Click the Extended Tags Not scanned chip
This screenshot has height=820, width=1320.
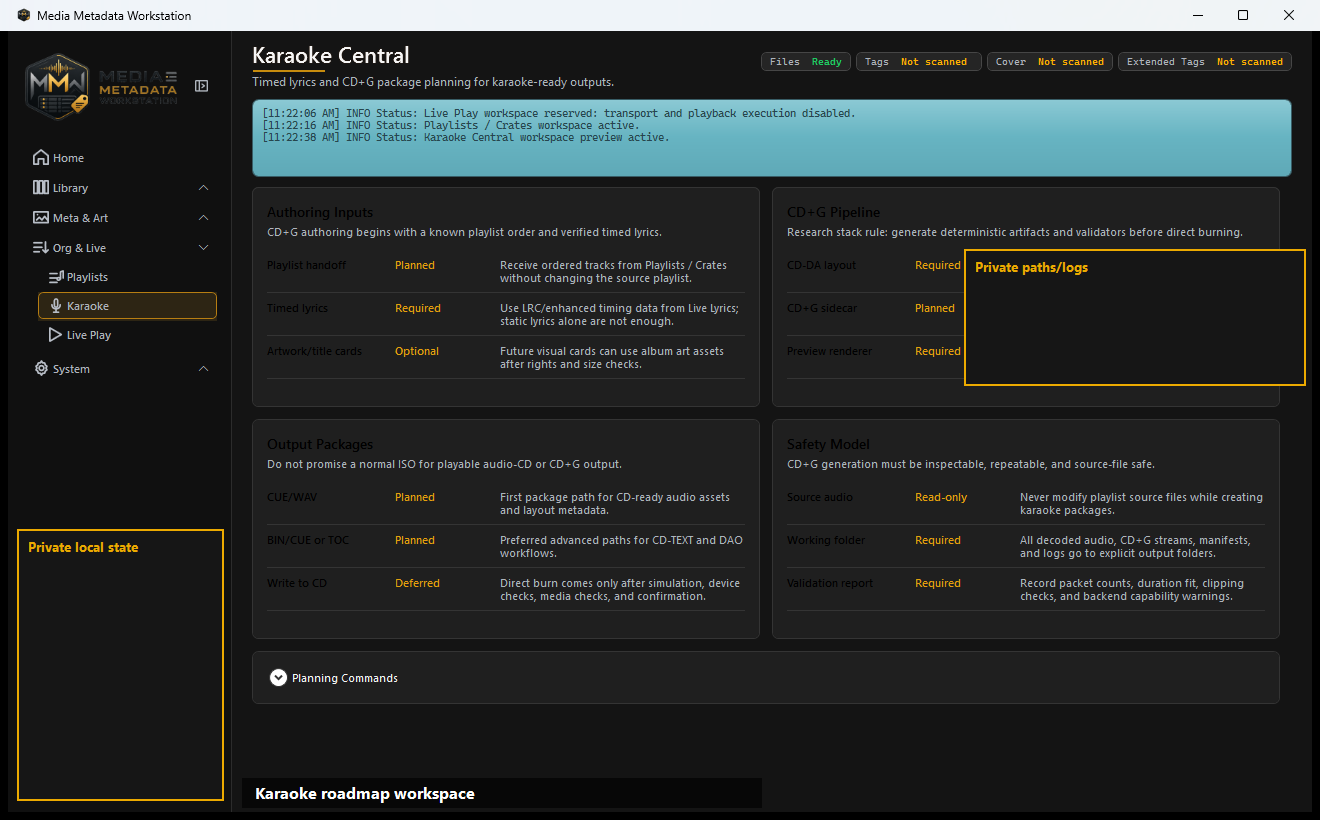(x=1205, y=62)
